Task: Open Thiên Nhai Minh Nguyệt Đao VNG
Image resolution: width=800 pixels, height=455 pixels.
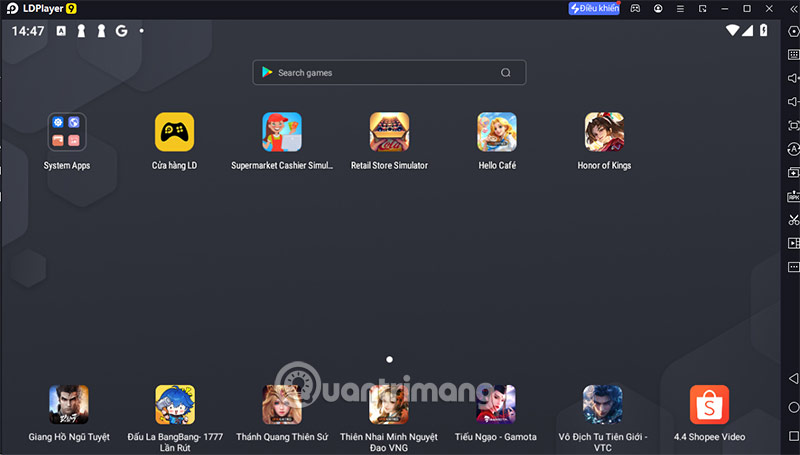Action: pyautogui.click(x=389, y=405)
